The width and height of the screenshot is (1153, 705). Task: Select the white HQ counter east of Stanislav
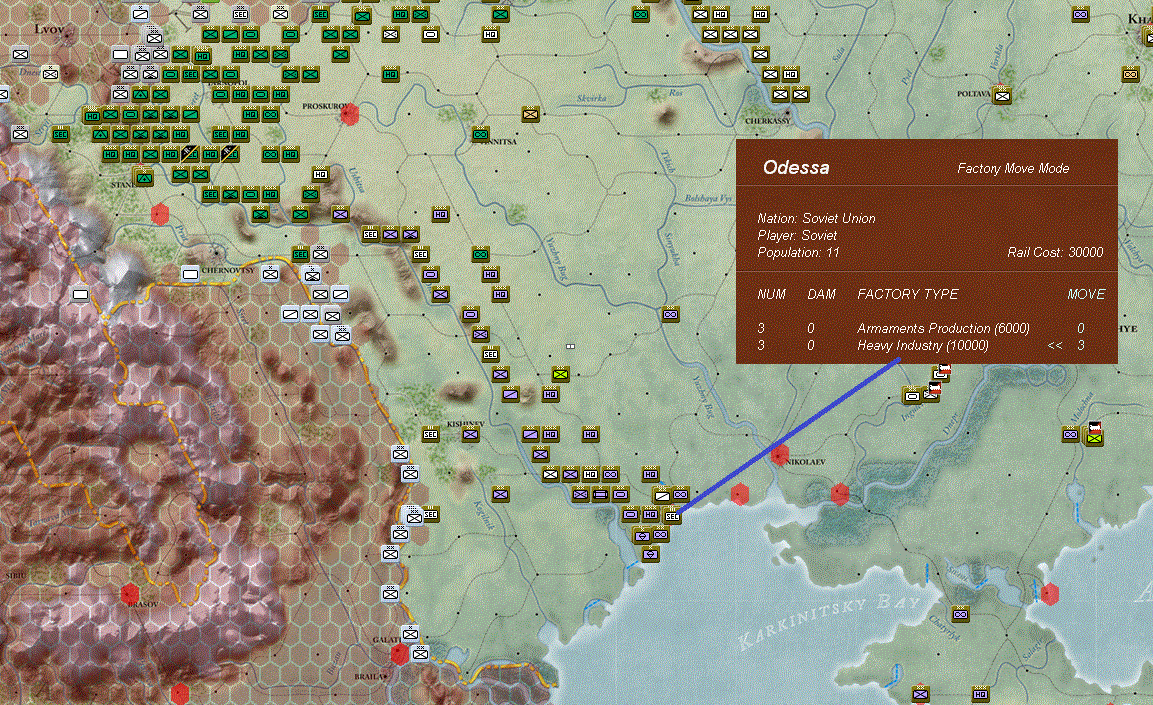(x=320, y=174)
